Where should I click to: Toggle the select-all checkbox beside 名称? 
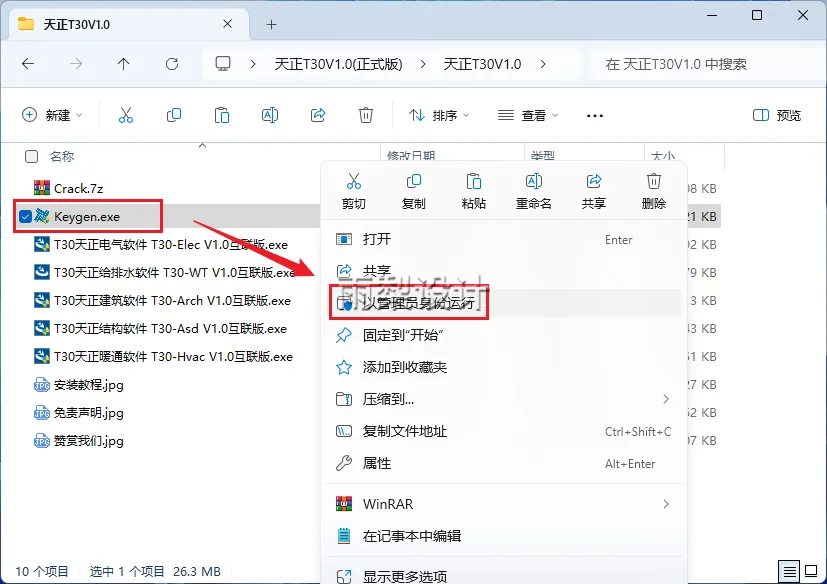coord(32,156)
